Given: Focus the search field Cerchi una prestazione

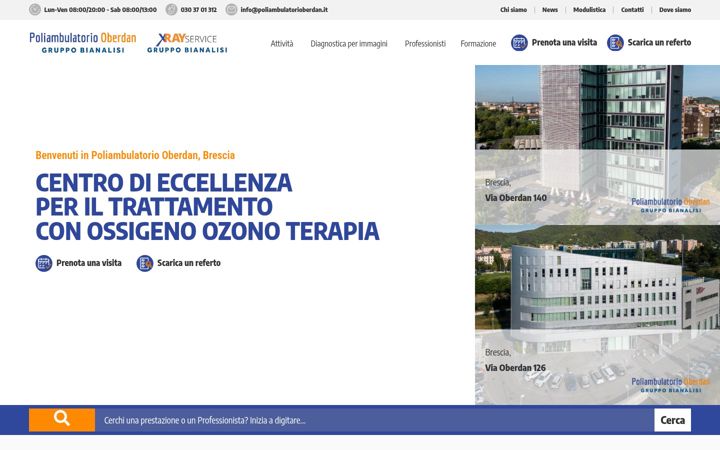Looking at the screenshot, I should (374, 420).
